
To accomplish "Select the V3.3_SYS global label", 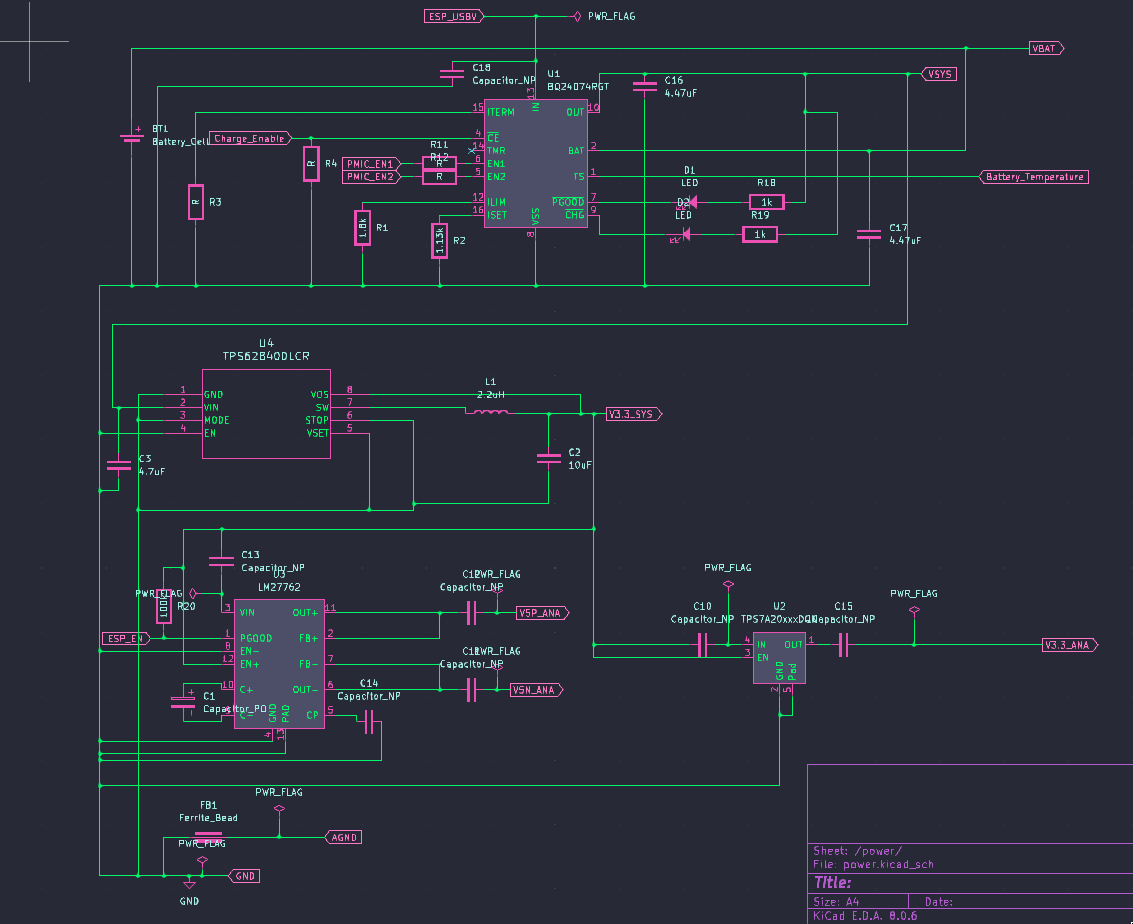I will (x=634, y=414).
